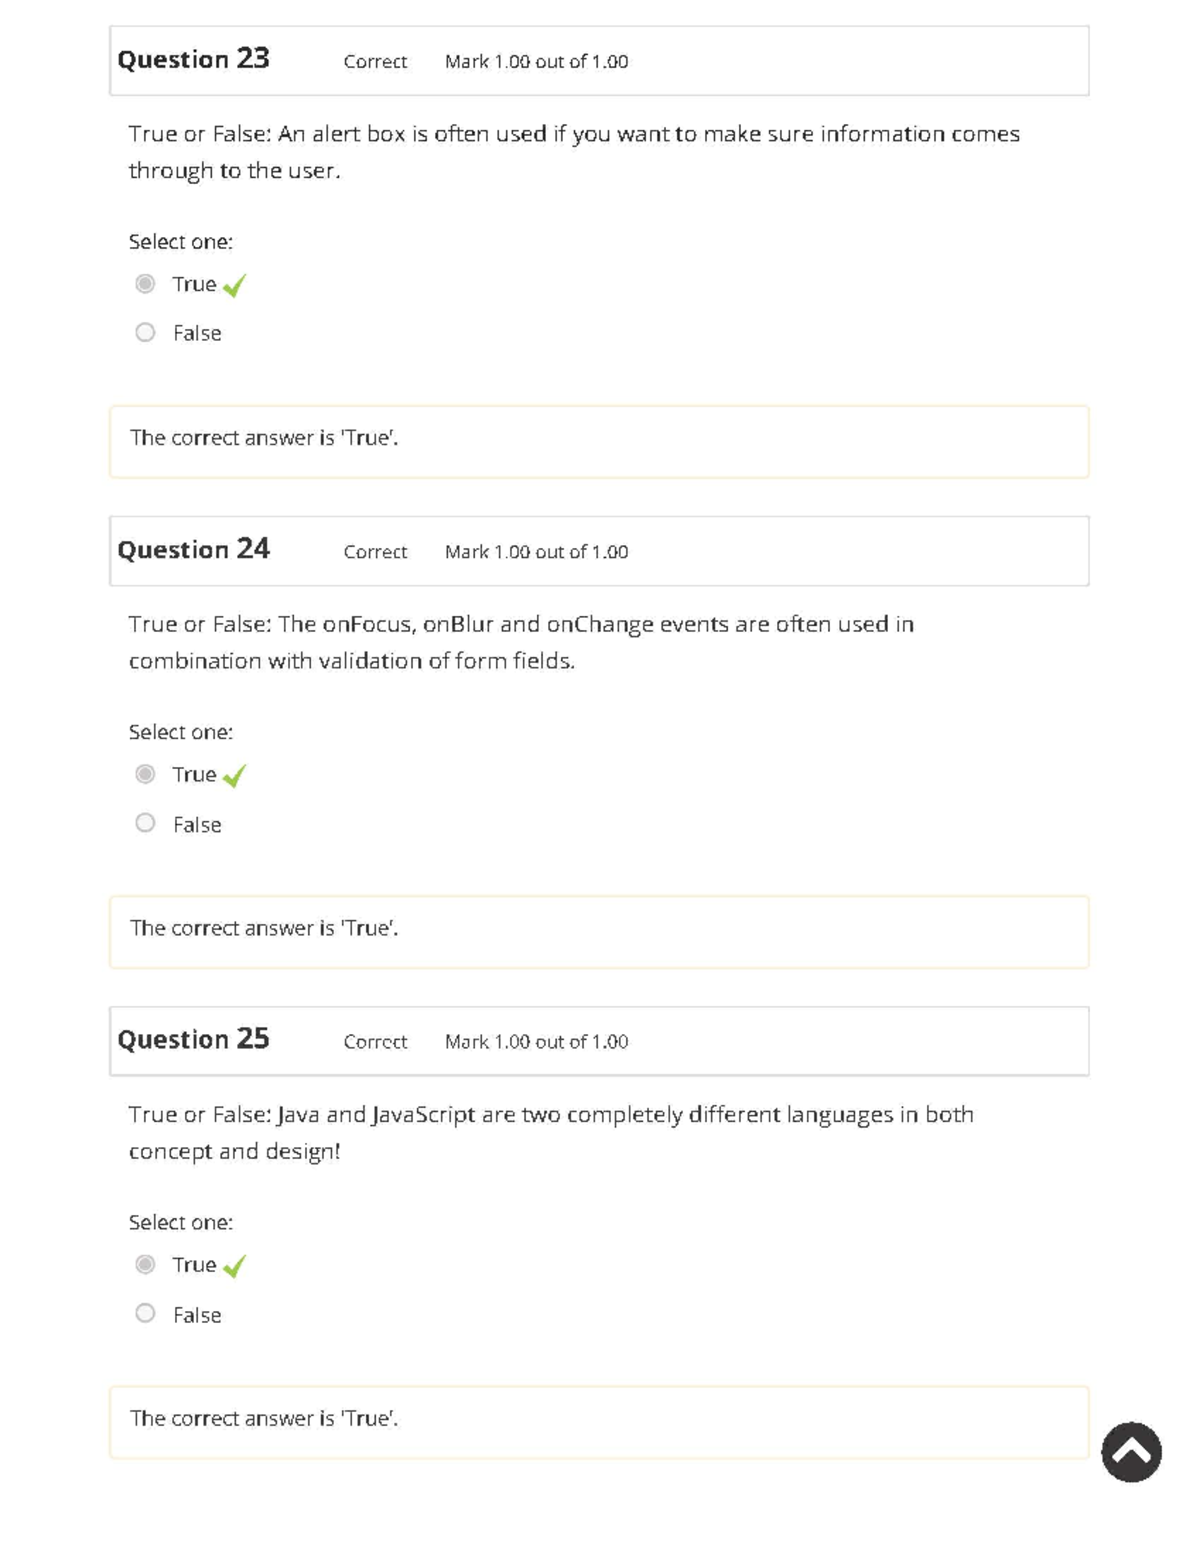
Task: Click the Question 23 header
Action: tap(193, 59)
